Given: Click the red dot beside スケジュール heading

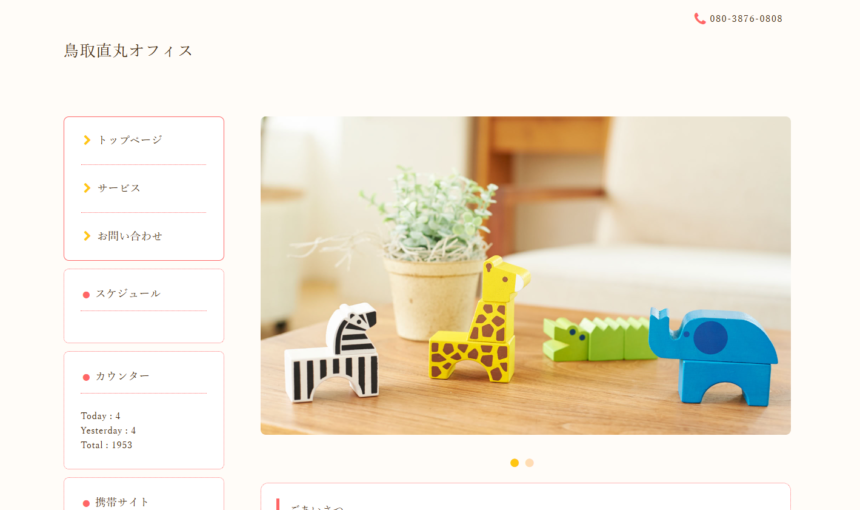Looking at the screenshot, I should click(86, 295).
